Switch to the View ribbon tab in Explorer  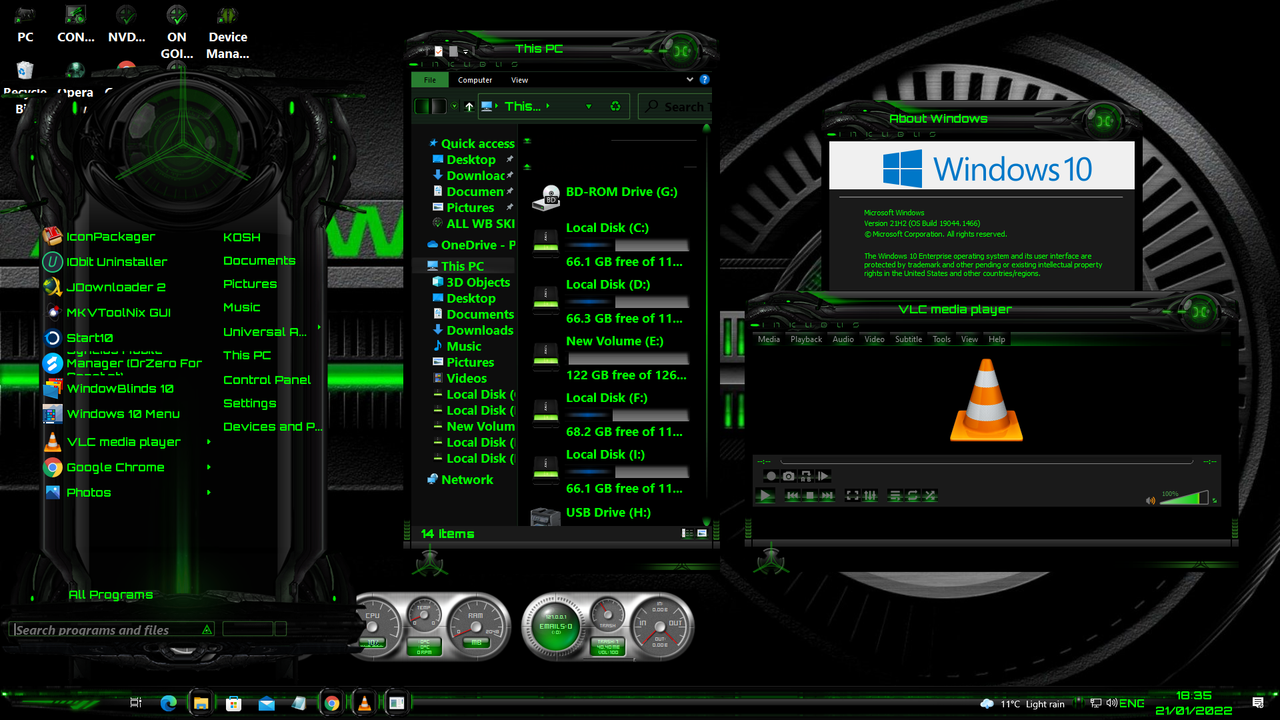tap(519, 80)
